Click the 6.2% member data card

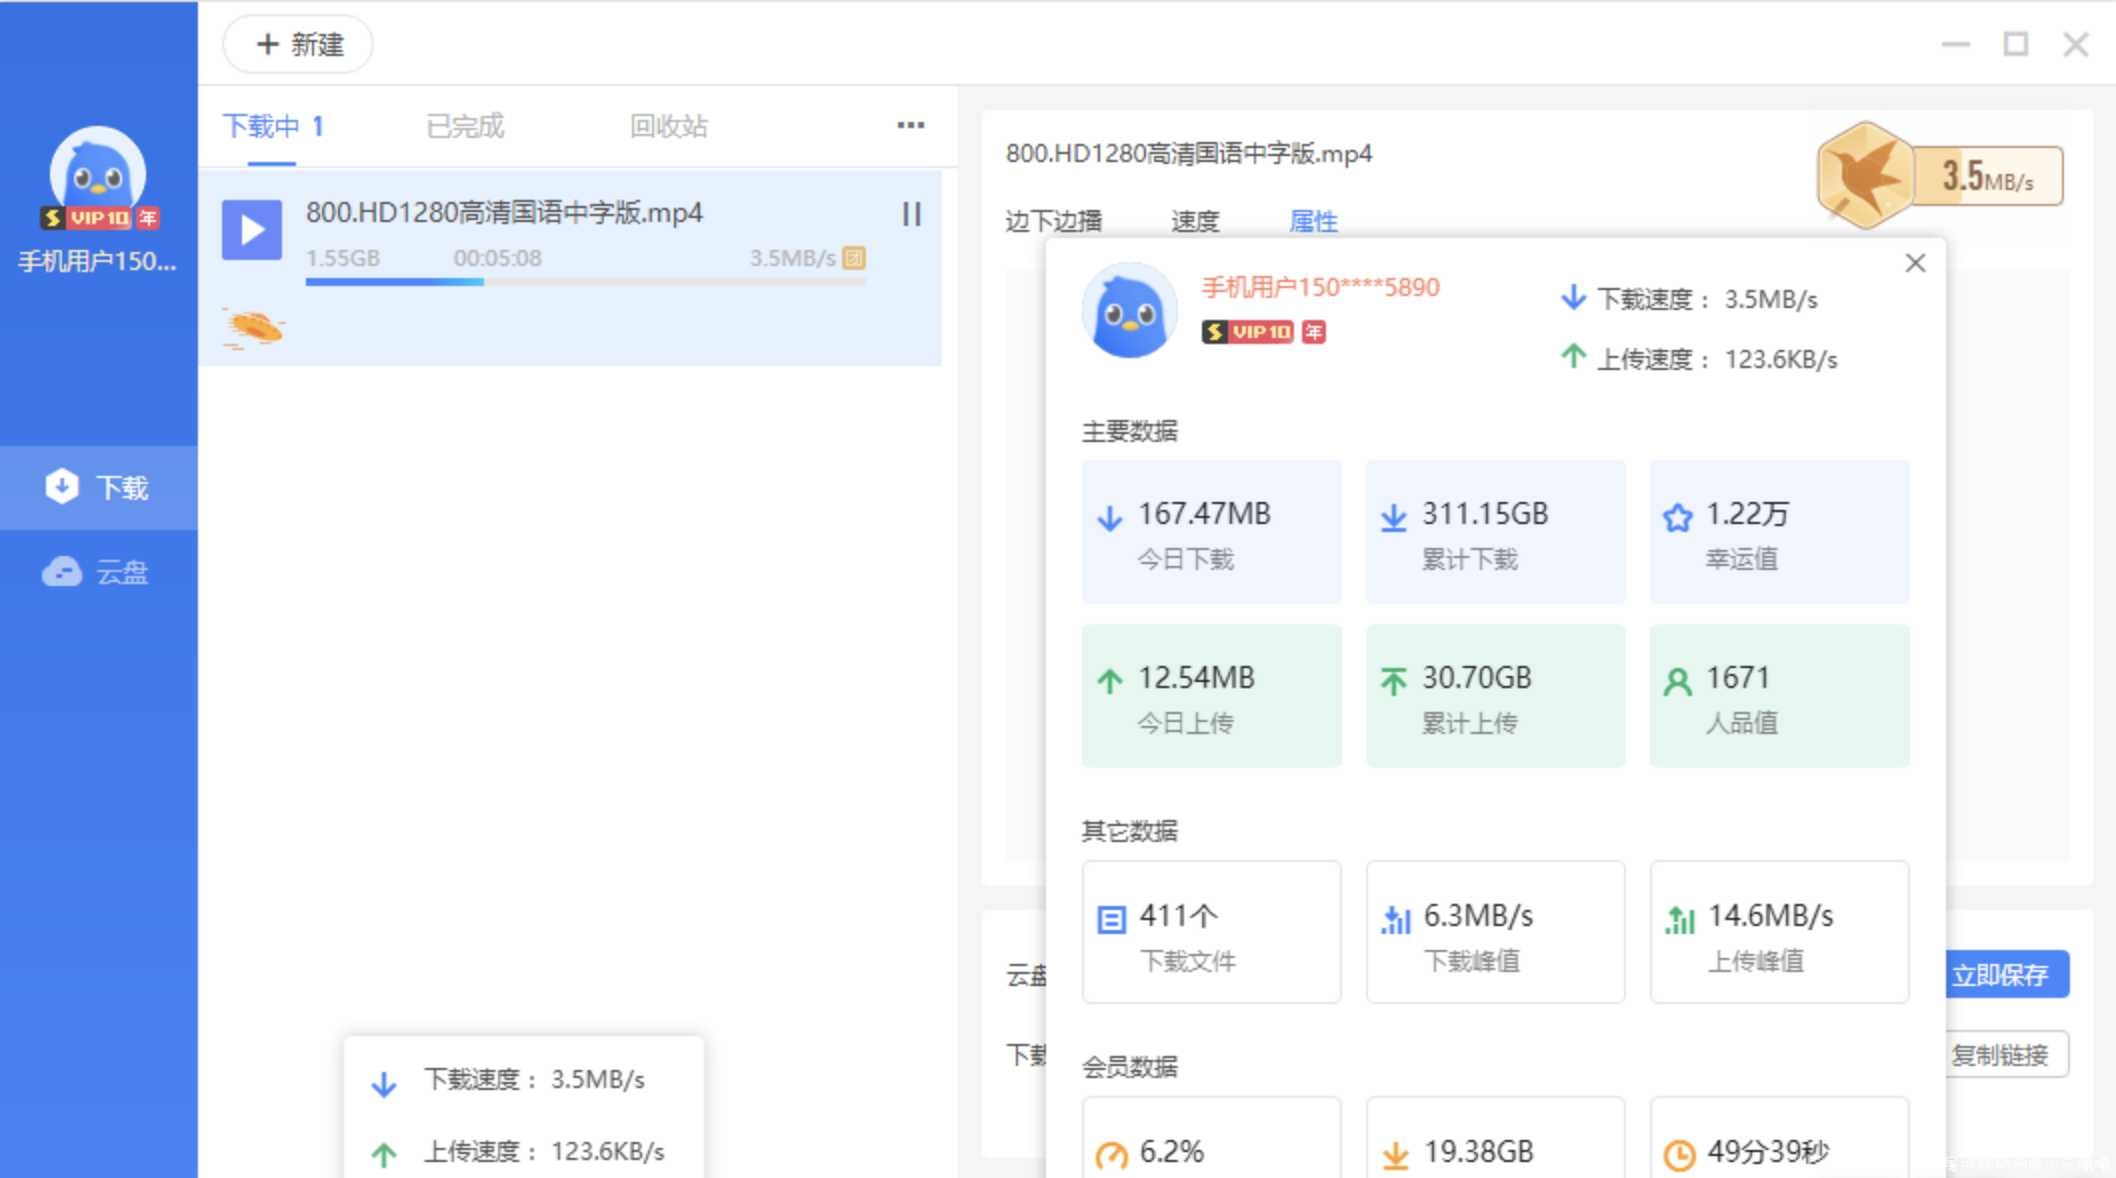pos(1211,1137)
